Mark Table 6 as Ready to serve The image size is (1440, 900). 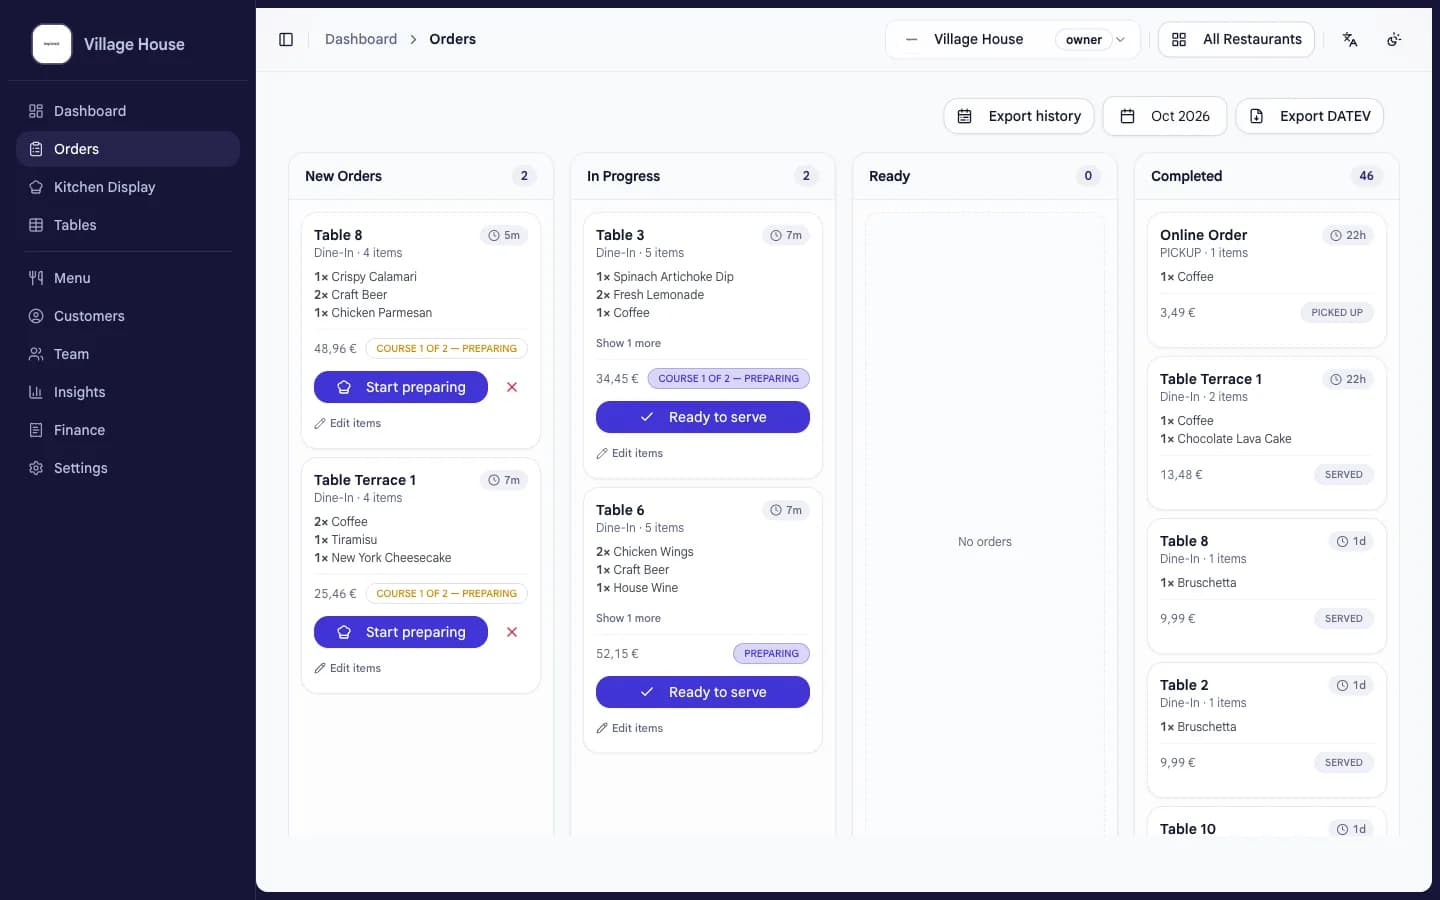coord(703,692)
